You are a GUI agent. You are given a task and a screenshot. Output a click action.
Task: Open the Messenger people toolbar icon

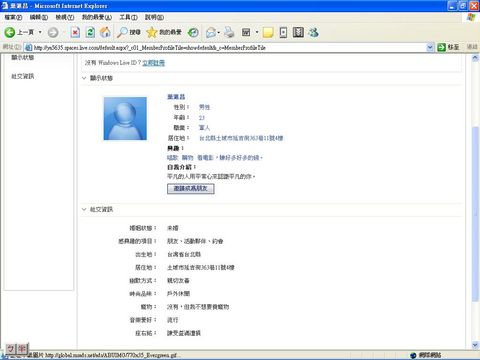[x=313, y=32]
